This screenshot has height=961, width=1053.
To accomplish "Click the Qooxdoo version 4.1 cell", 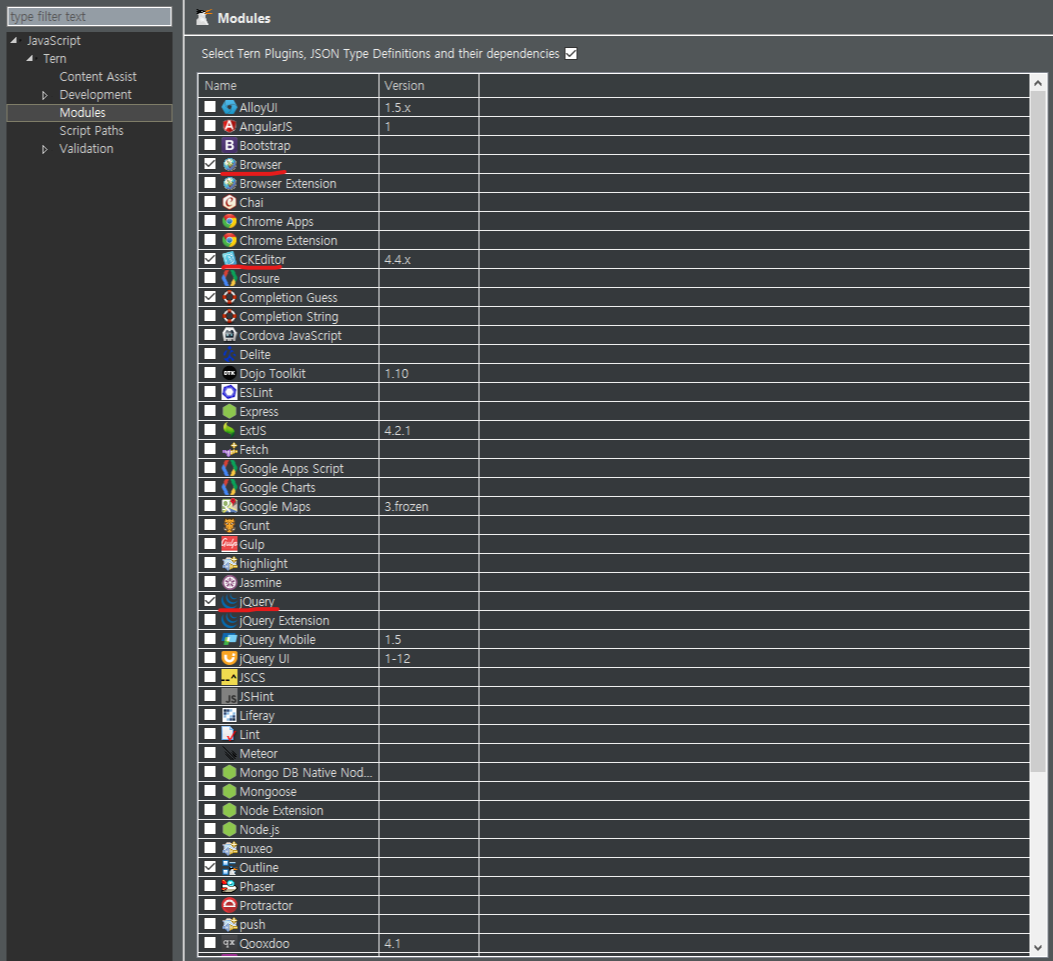I will 428,943.
